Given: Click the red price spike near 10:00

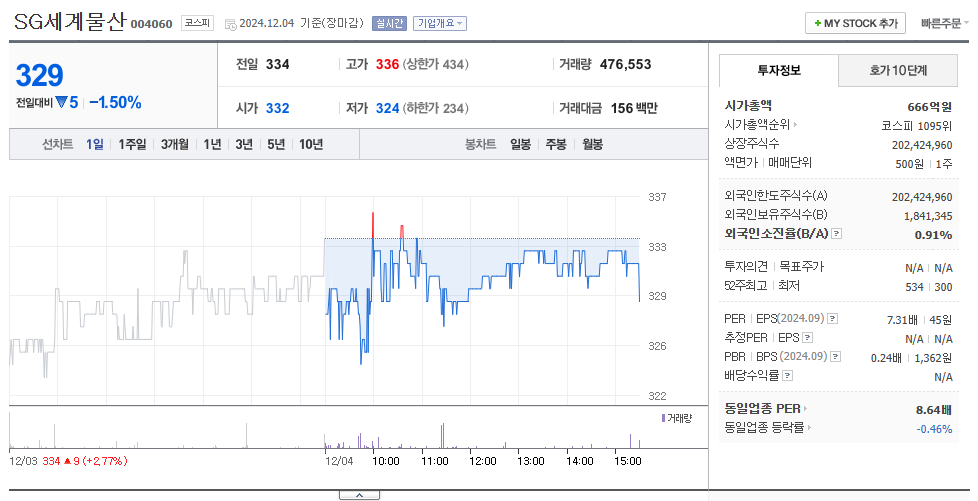Looking at the screenshot, I should pyautogui.click(x=373, y=225).
